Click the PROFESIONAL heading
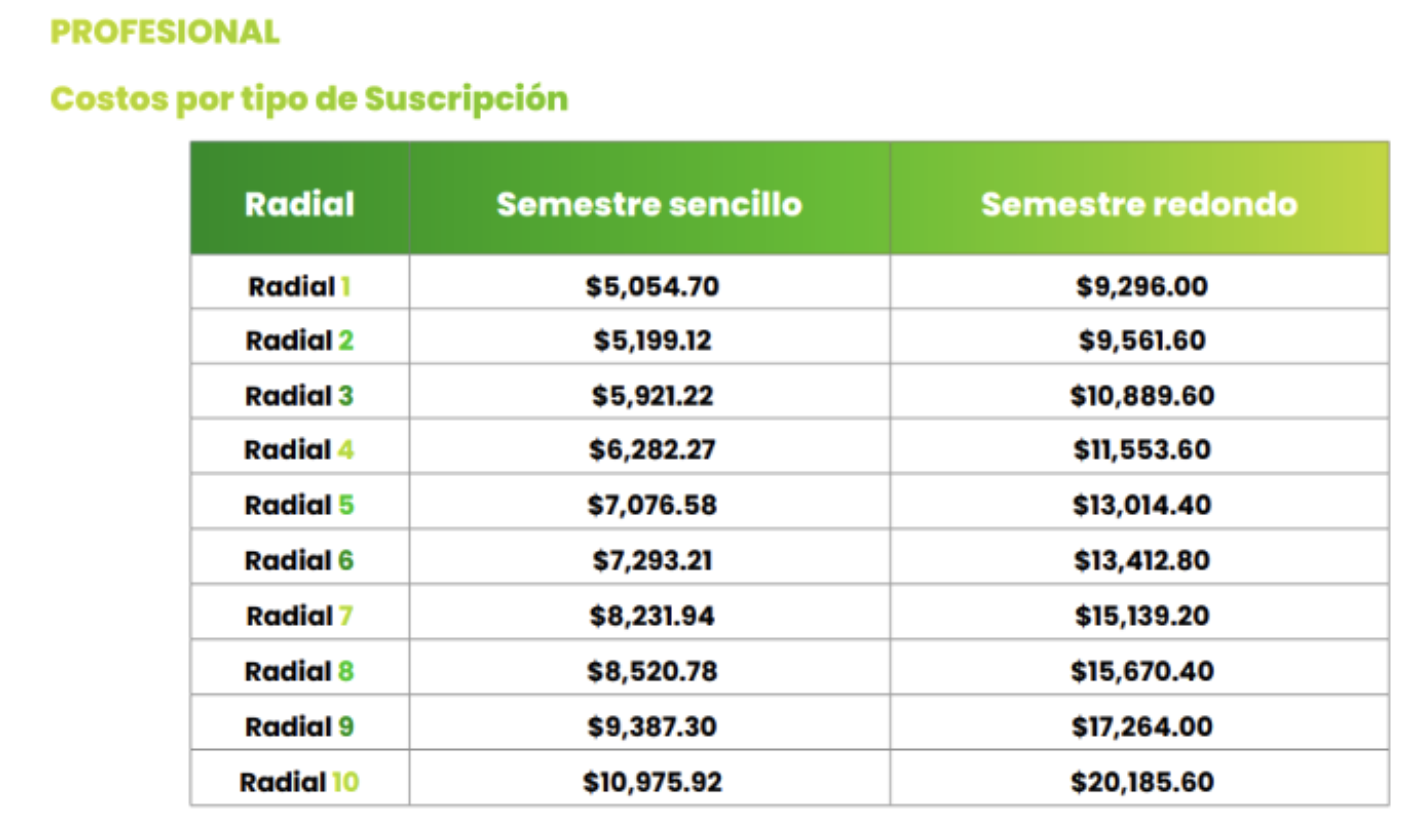This screenshot has height=814, width=1428. pyautogui.click(x=165, y=32)
